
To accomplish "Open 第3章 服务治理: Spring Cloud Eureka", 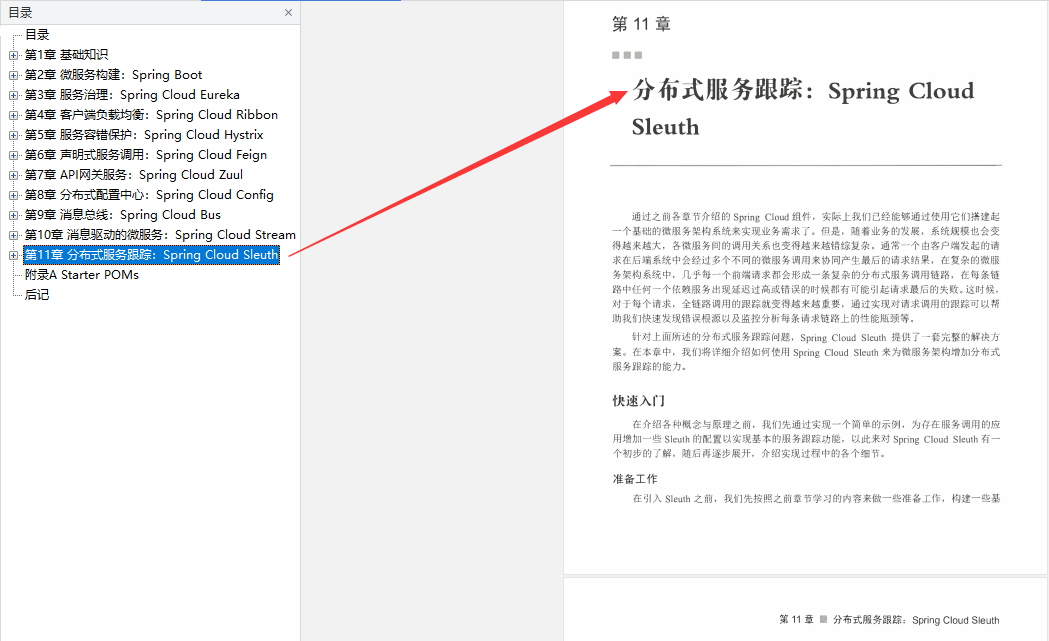I will [132, 95].
